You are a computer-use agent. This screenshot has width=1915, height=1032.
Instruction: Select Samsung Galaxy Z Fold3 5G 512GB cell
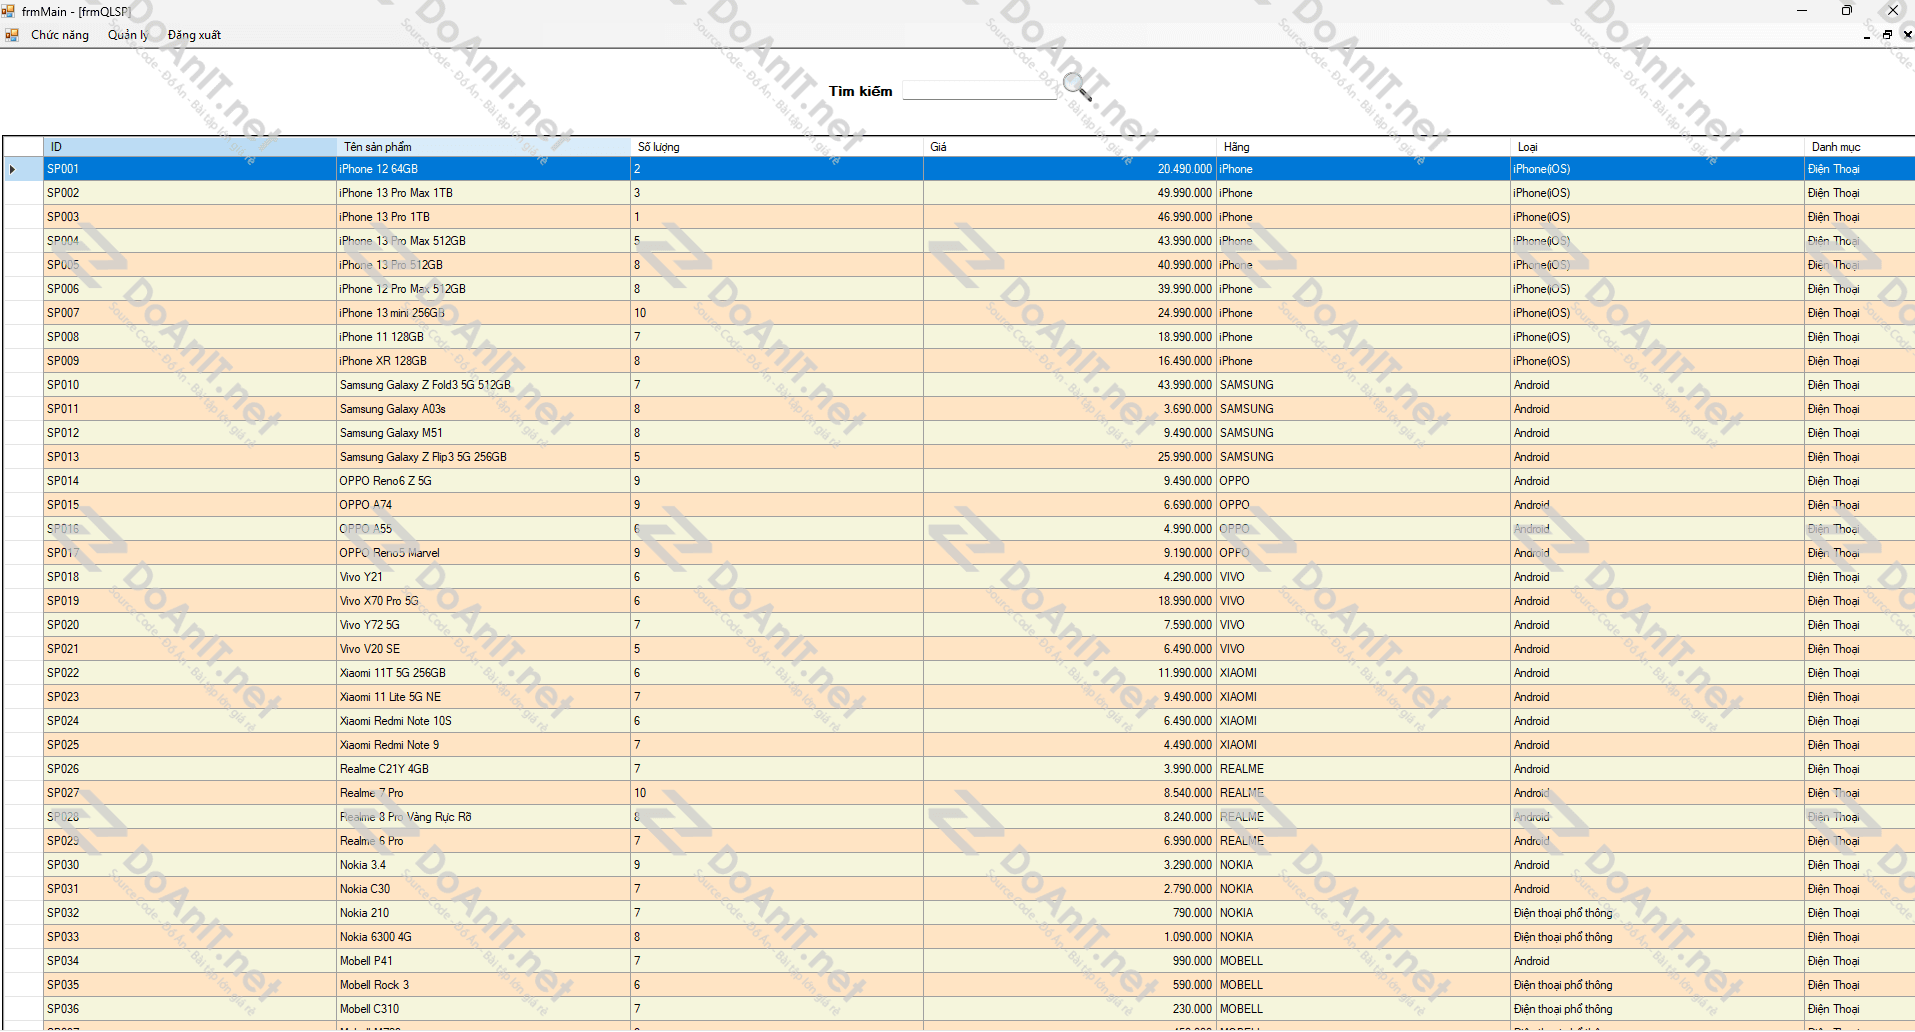click(x=484, y=385)
